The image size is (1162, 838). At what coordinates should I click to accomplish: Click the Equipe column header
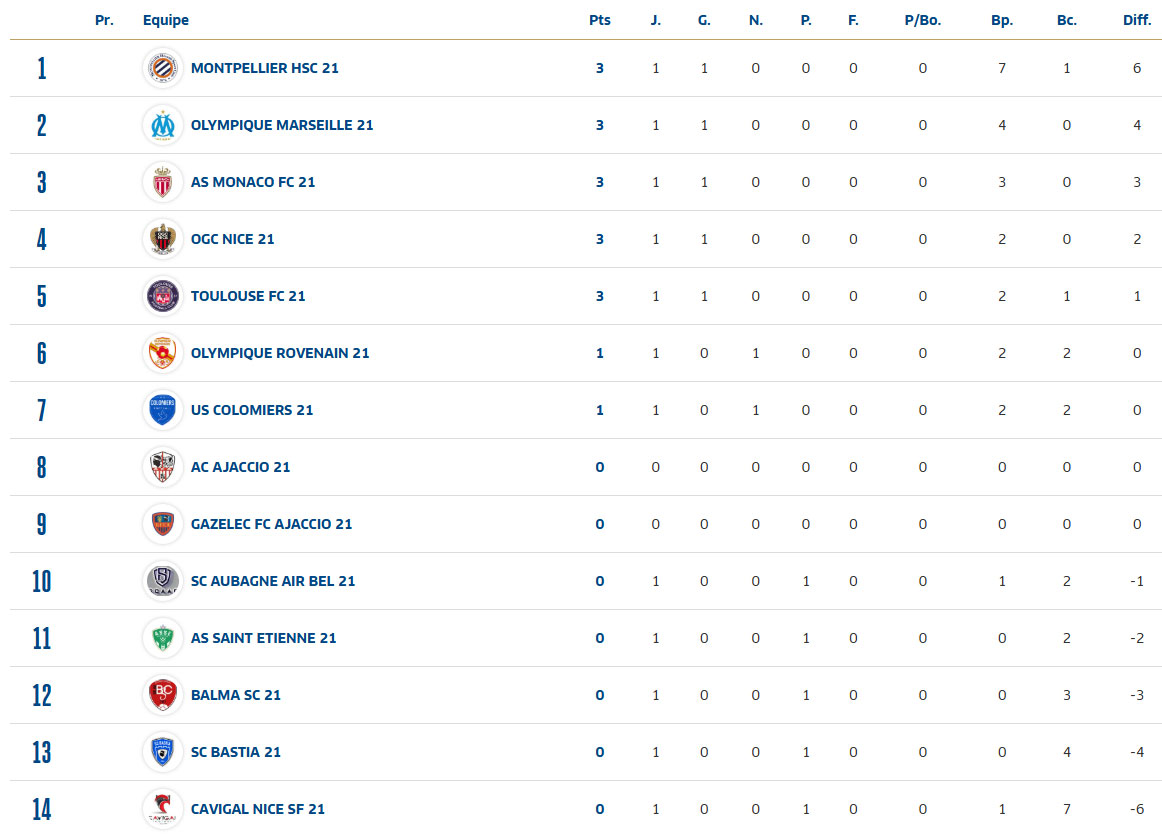166,20
